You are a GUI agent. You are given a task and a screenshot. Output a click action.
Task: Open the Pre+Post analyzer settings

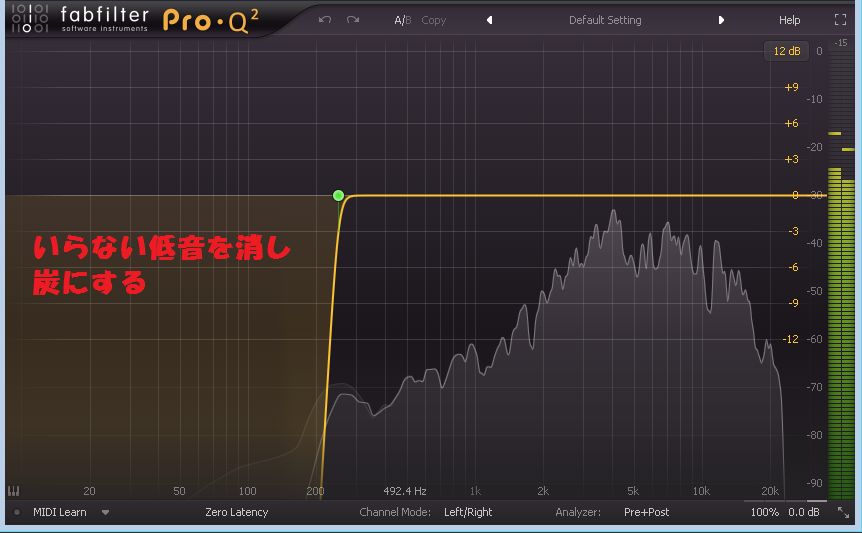(x=646, y=512)
